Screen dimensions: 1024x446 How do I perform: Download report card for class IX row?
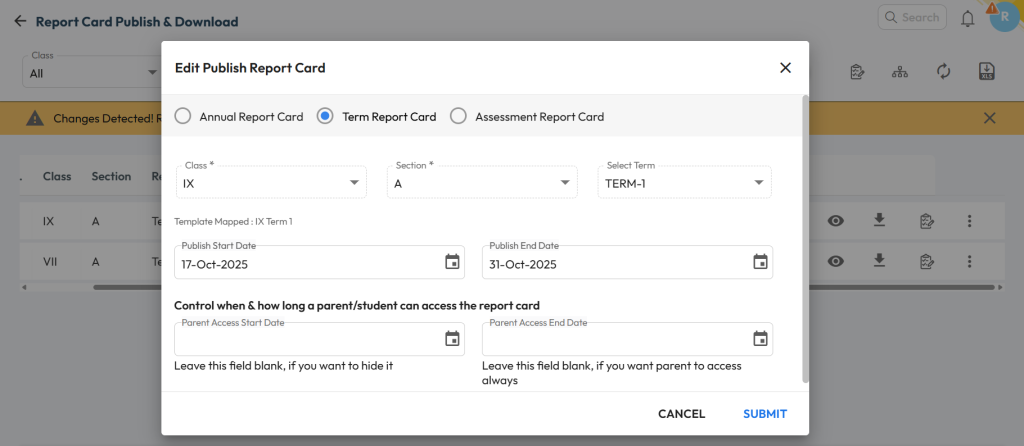[x=880, y=221]
